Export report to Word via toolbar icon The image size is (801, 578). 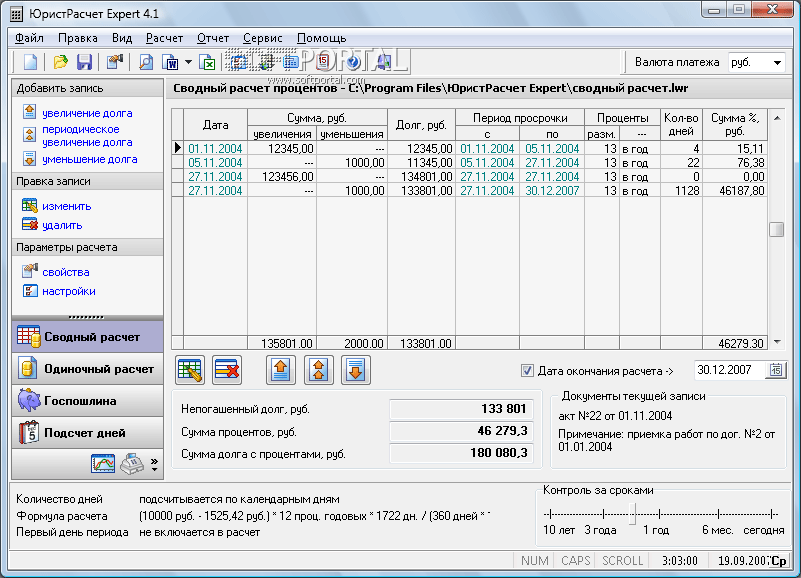pos(171,62)
